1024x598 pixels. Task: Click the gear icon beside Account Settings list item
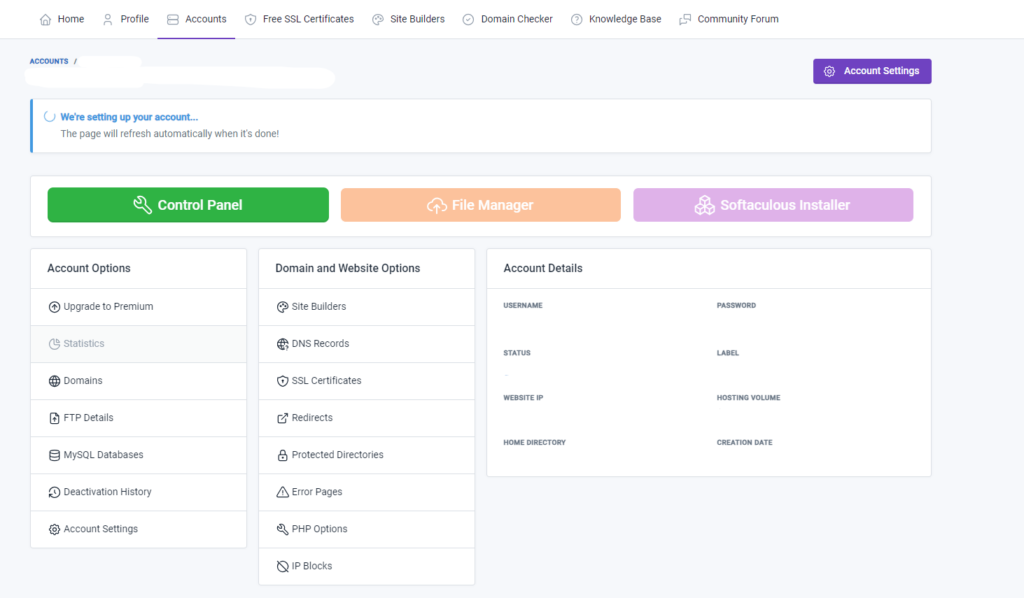[x=54, y=529]
